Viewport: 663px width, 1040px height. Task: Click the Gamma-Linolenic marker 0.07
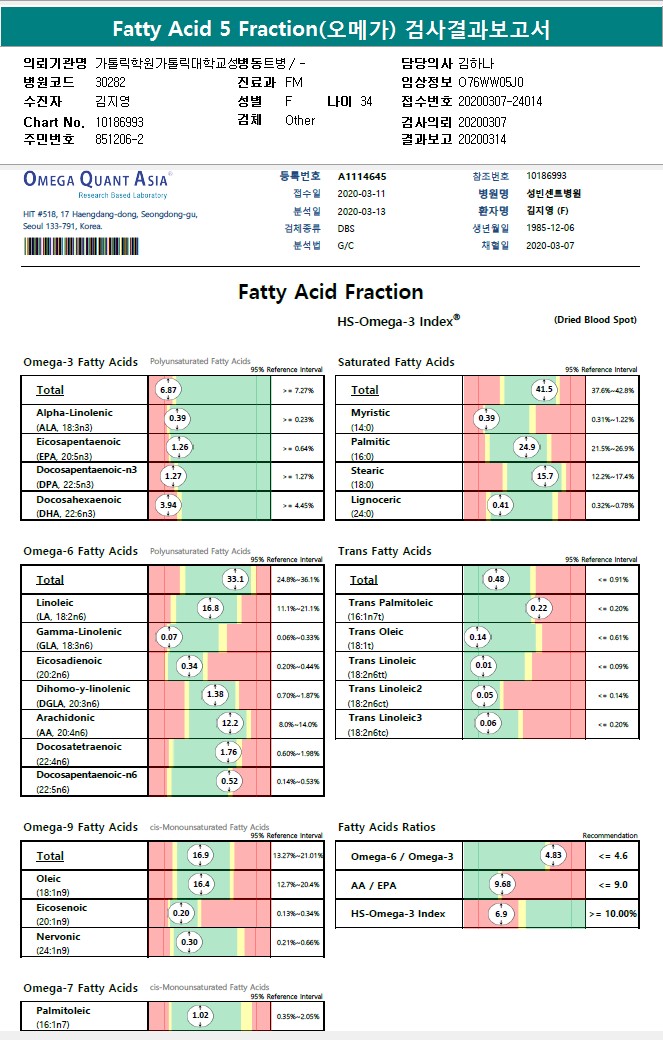[169, 637]
